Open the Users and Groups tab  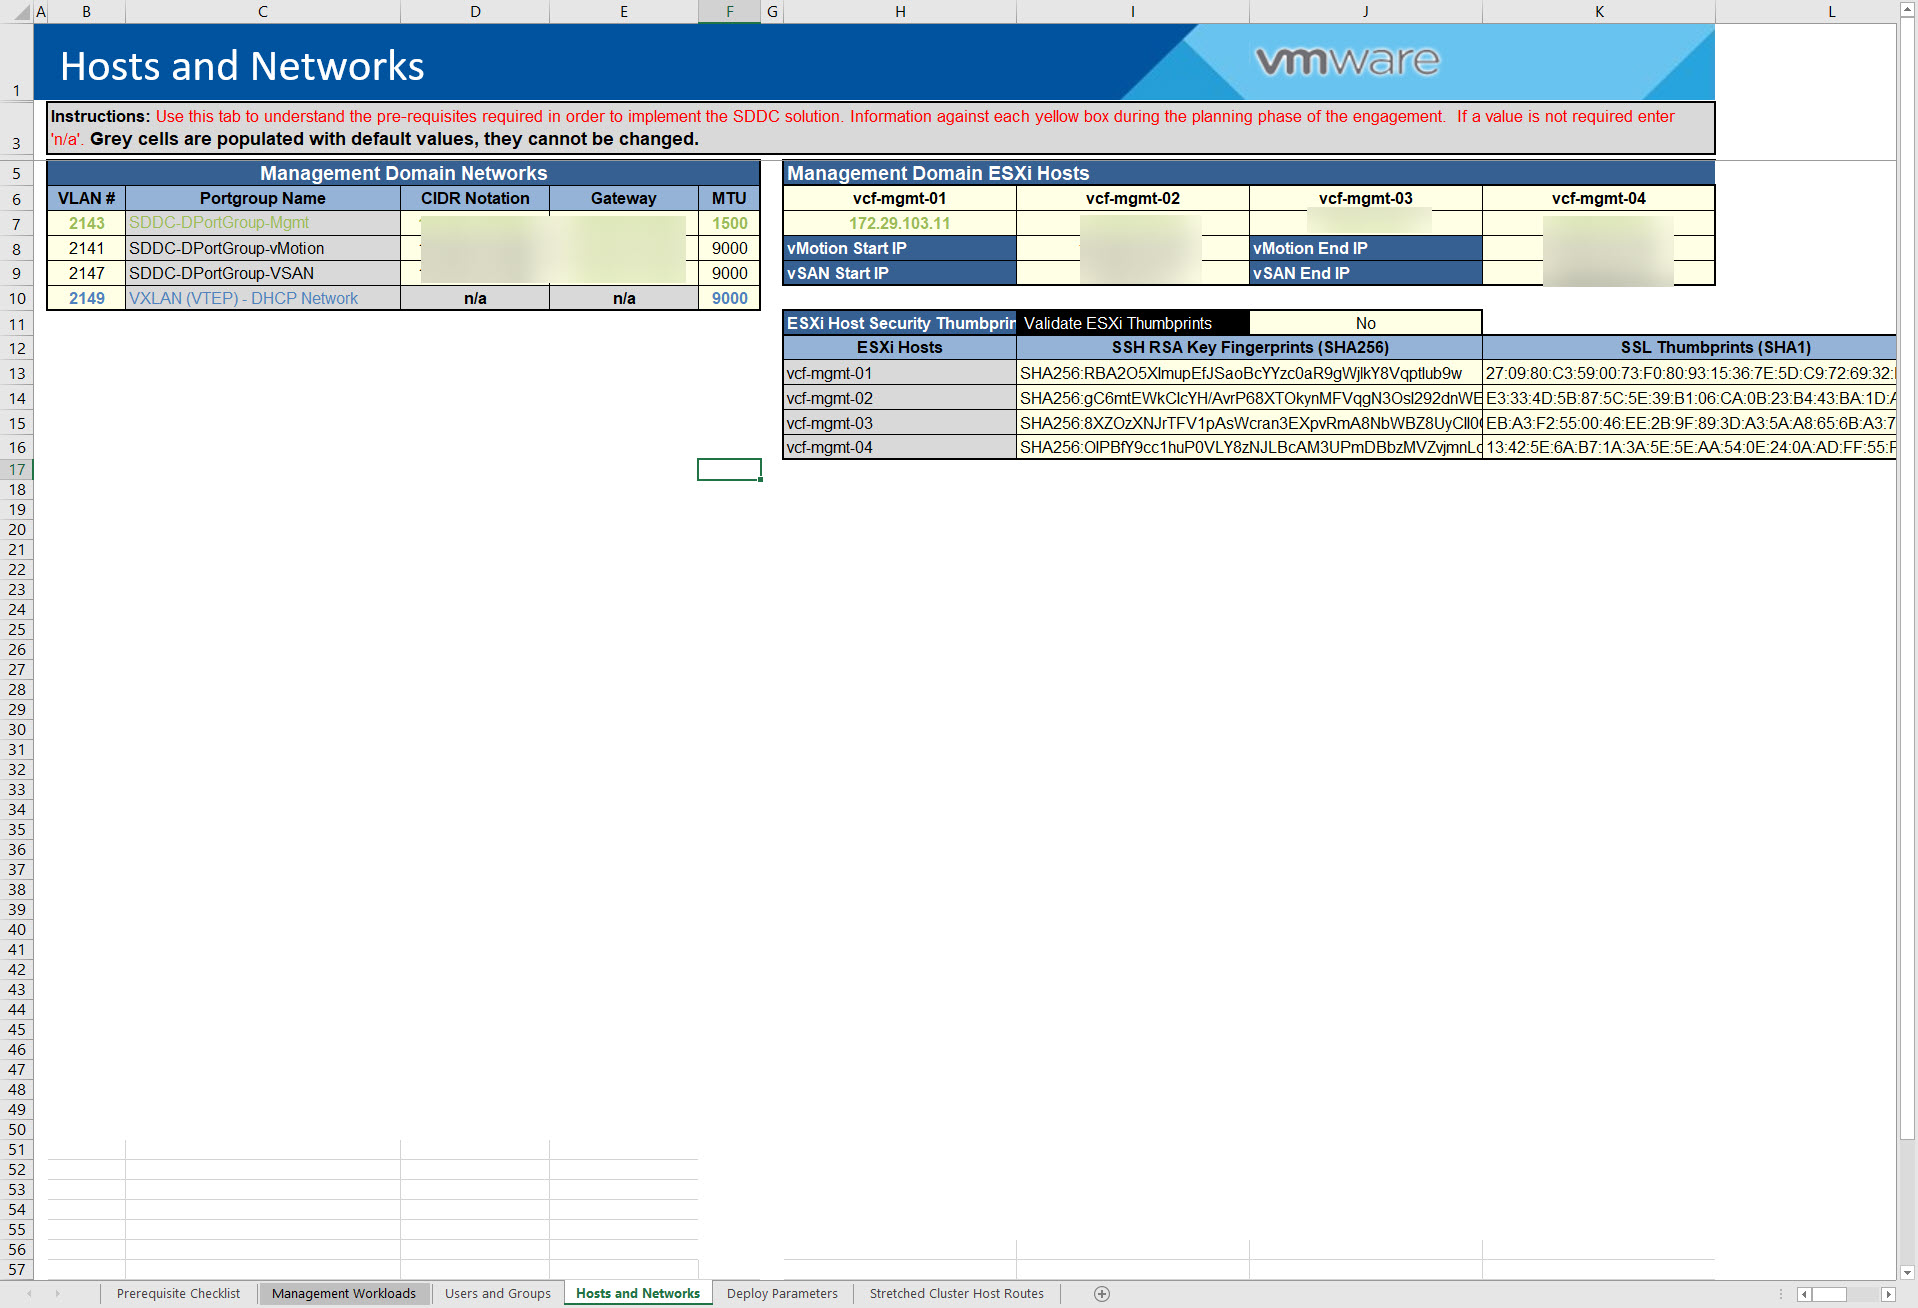tap(497, 1294)
